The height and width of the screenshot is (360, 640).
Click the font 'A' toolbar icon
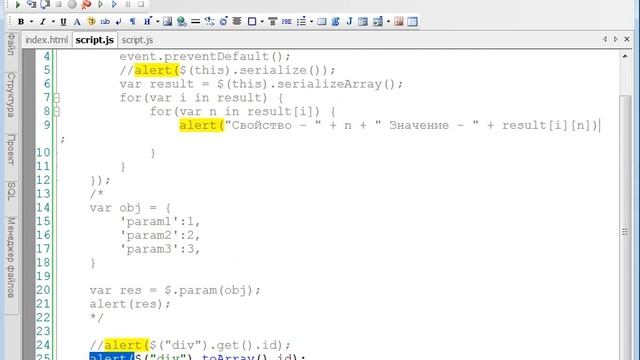click(x=77, y=22)
